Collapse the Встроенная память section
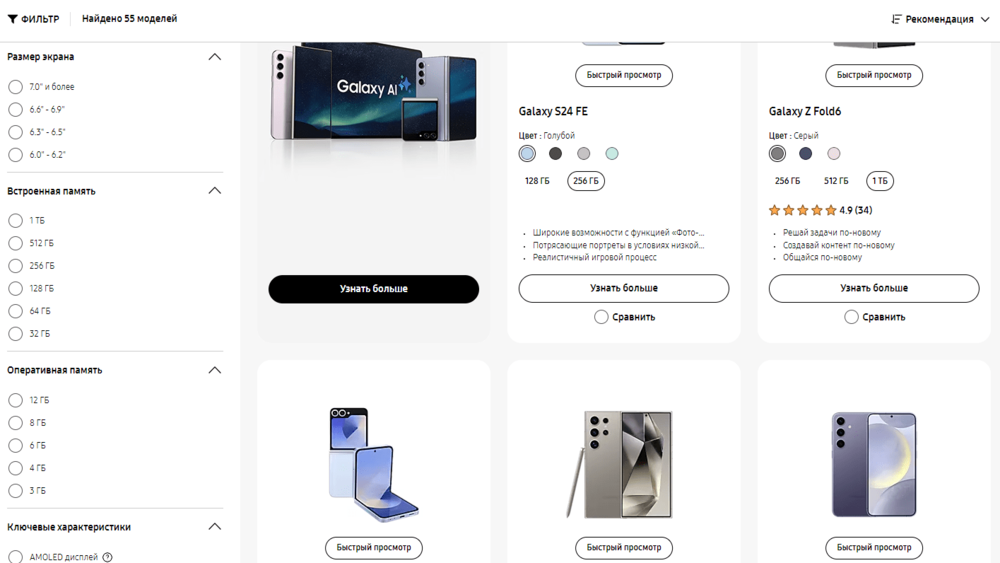The width and height of the screenshot is (1000, 563). [215, 191]
